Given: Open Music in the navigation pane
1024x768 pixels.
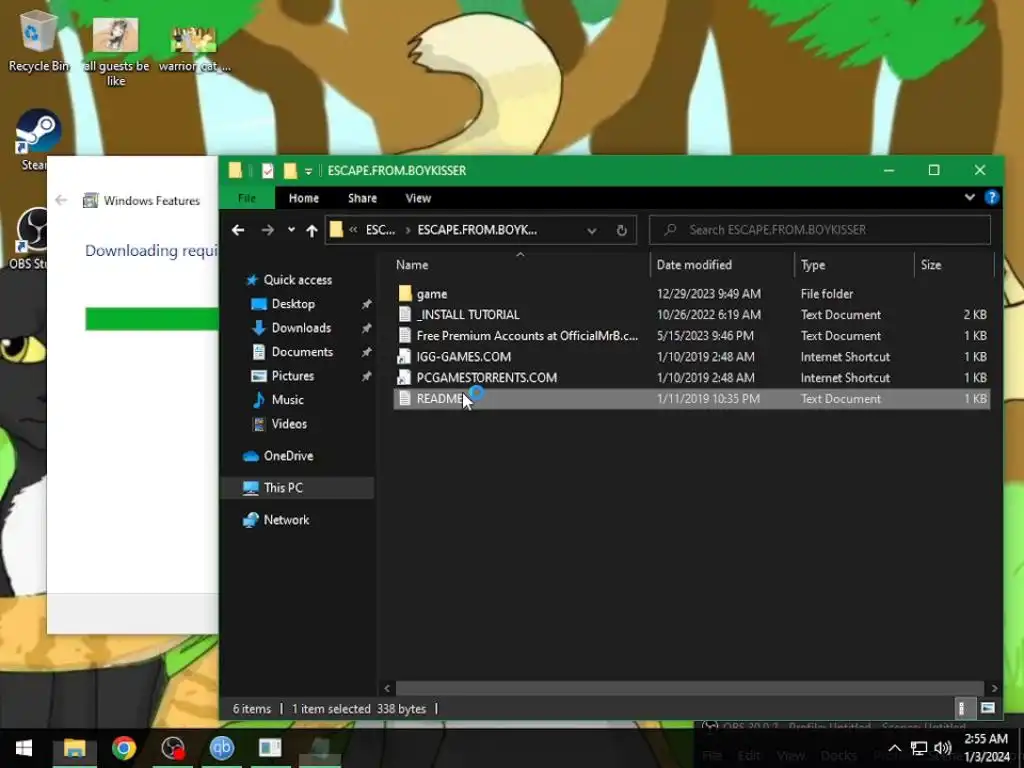Looking at the screenshot, I should click(287, 400).
